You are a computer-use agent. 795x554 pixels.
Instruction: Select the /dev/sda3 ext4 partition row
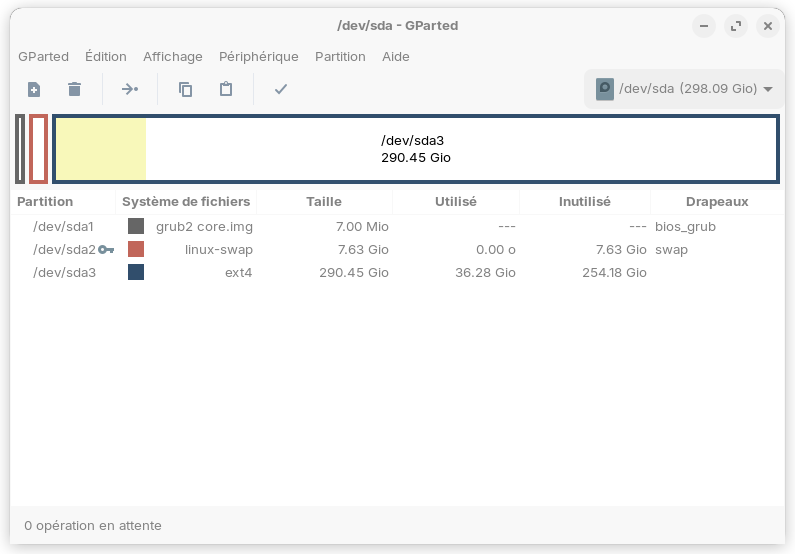point(64,272)
